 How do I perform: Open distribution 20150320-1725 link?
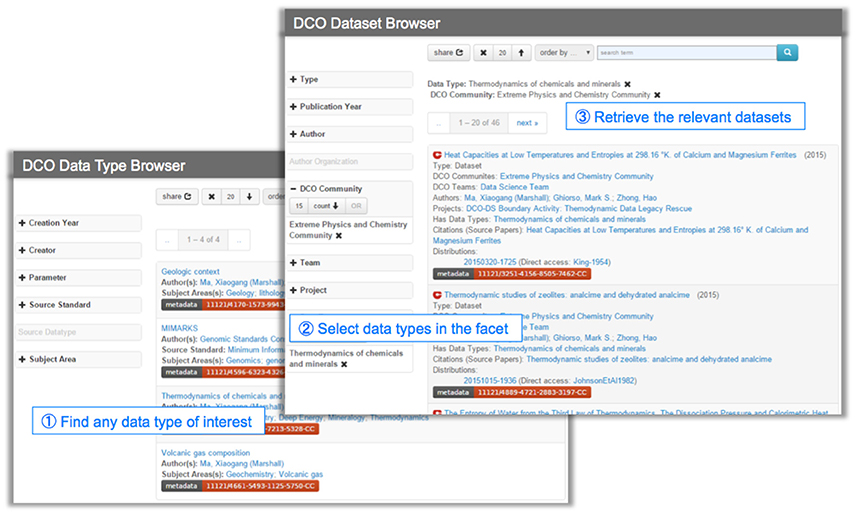490,262
